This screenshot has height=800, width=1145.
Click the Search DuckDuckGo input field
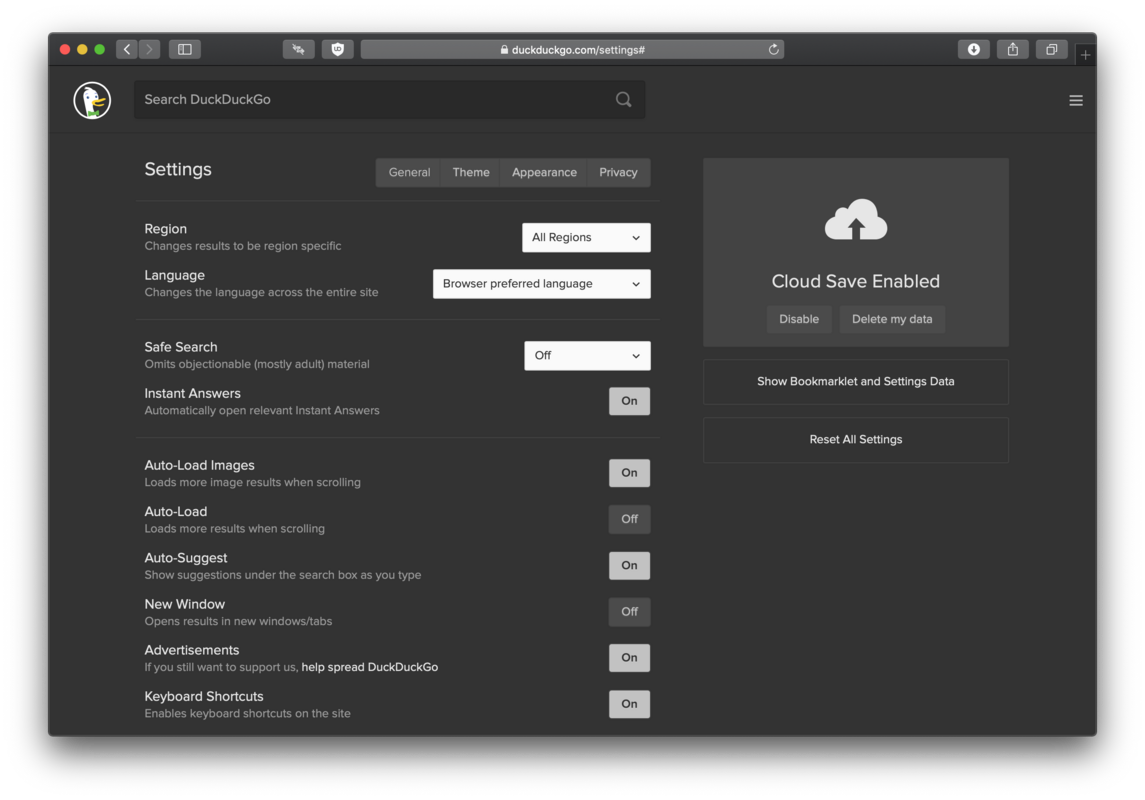point(389,99)
